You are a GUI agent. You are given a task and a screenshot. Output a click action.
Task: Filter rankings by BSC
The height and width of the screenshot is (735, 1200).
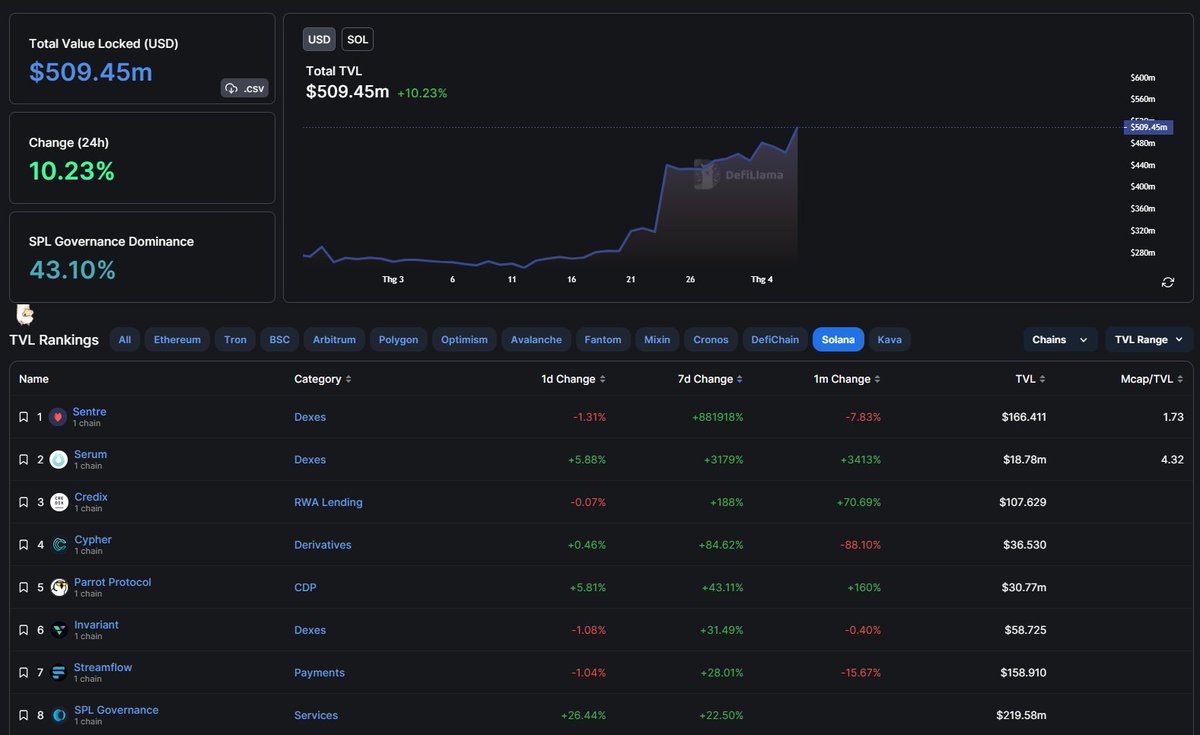coord(280,340)
